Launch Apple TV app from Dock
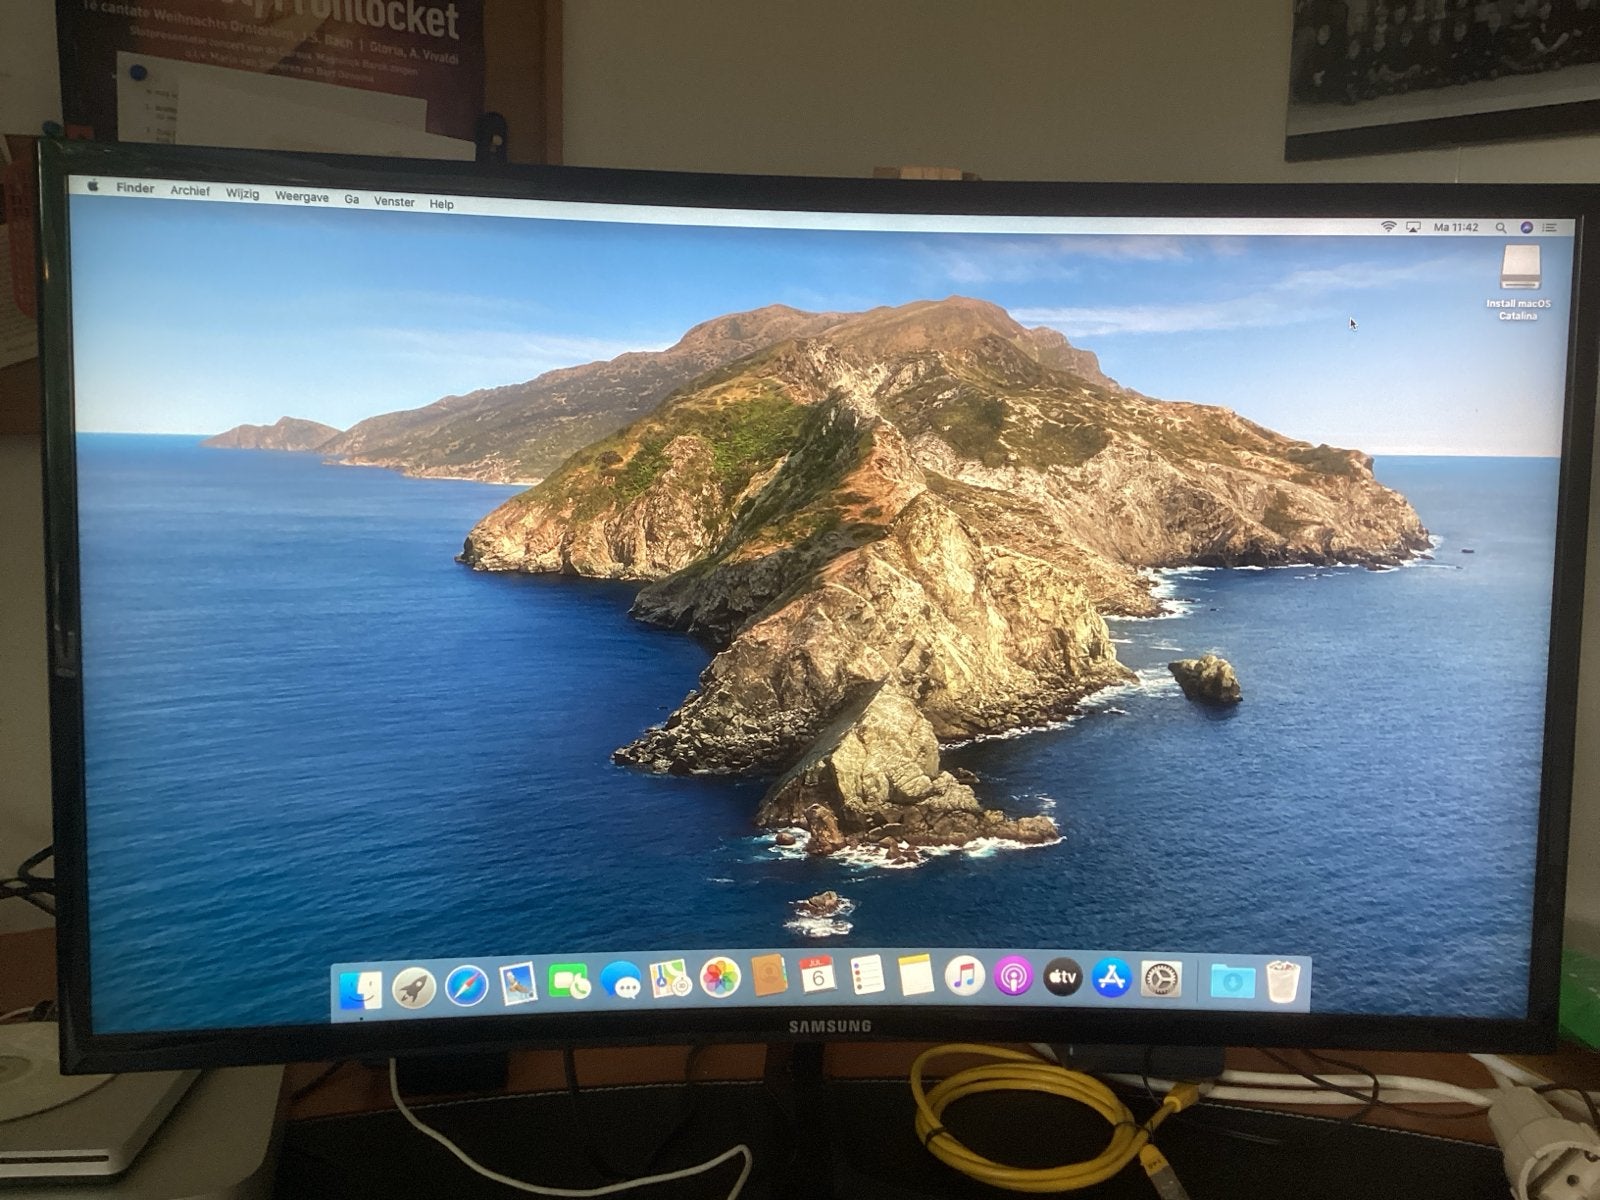This screenshot has height=1200, width=1600. point(1063,977)
